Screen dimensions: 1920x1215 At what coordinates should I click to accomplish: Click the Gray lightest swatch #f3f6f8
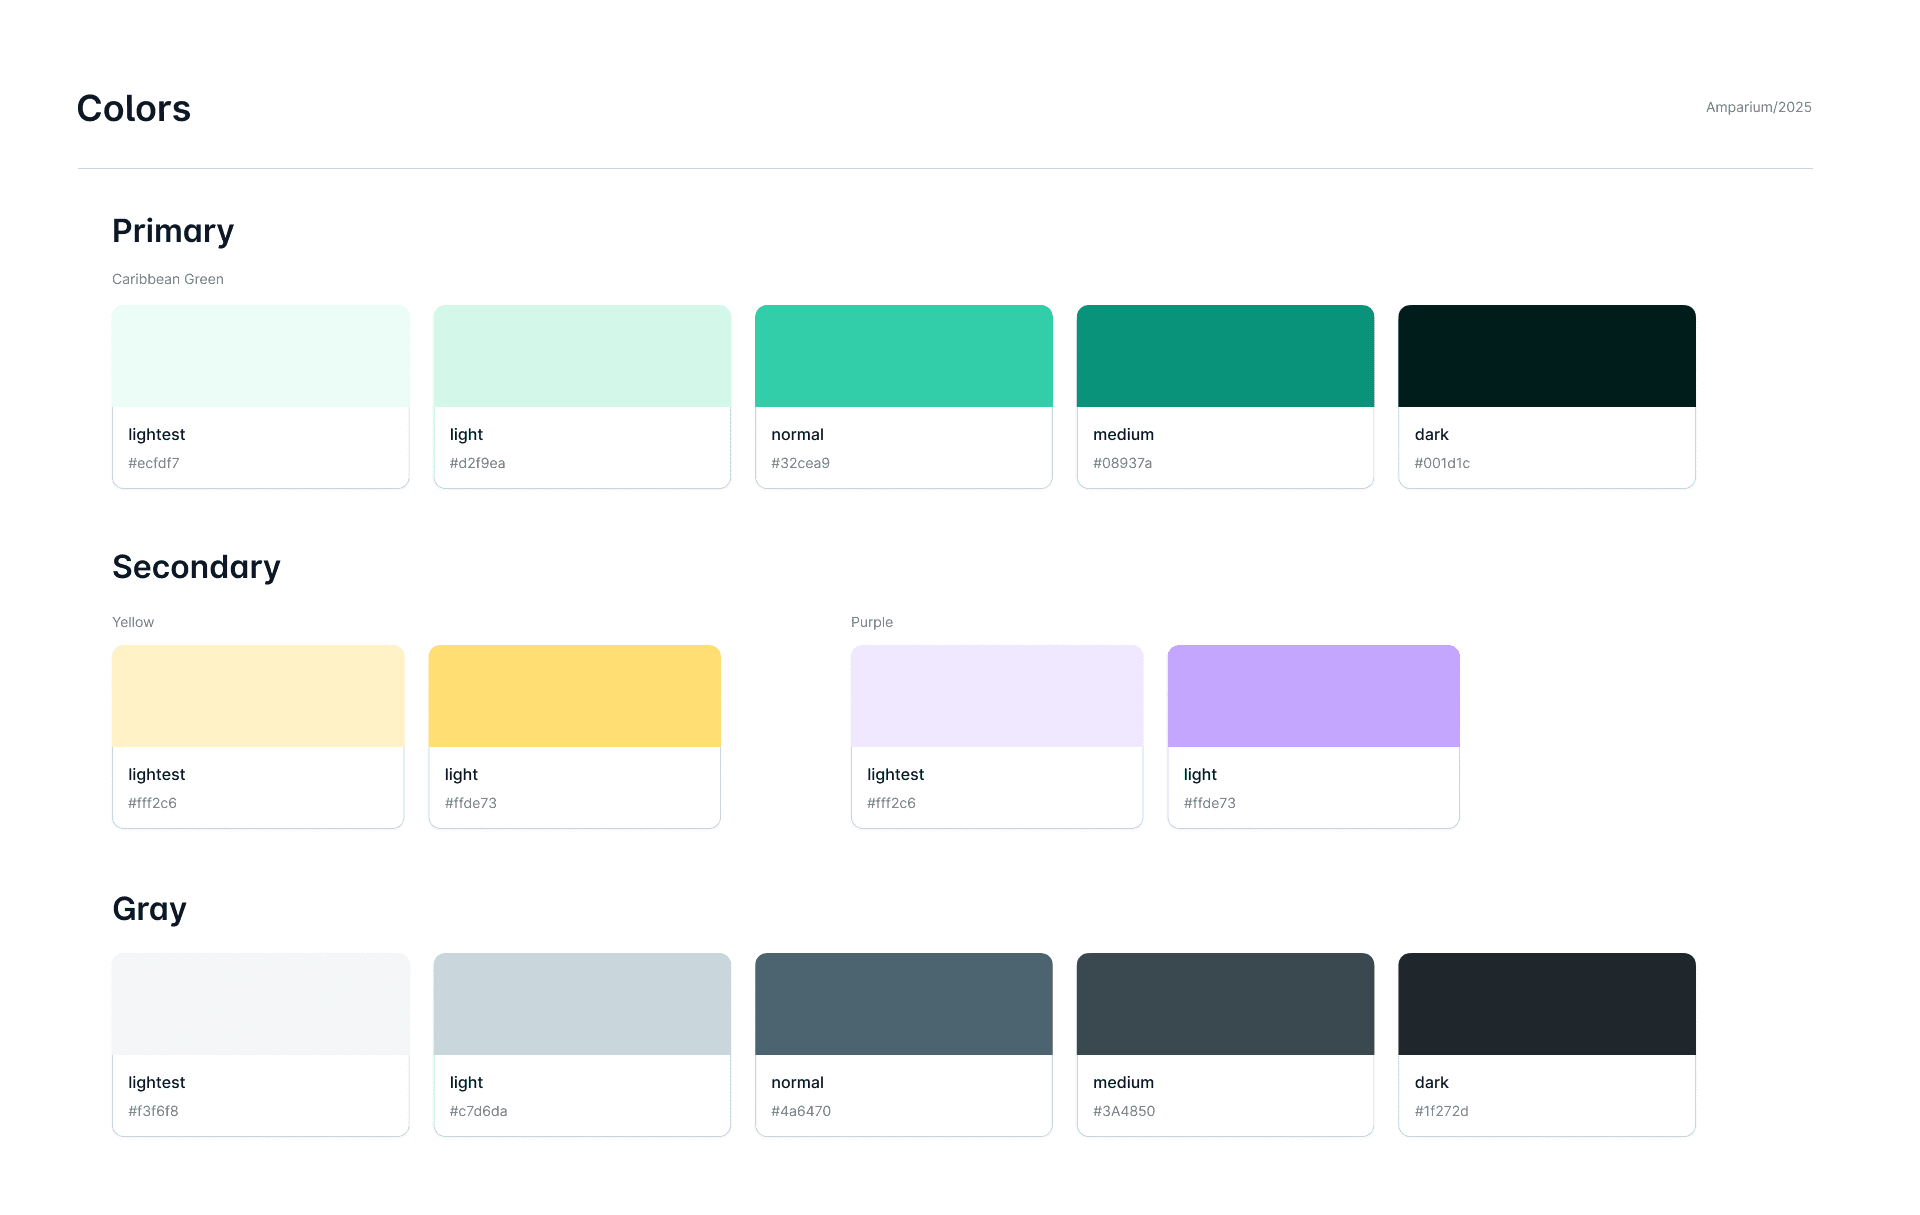260,1005
